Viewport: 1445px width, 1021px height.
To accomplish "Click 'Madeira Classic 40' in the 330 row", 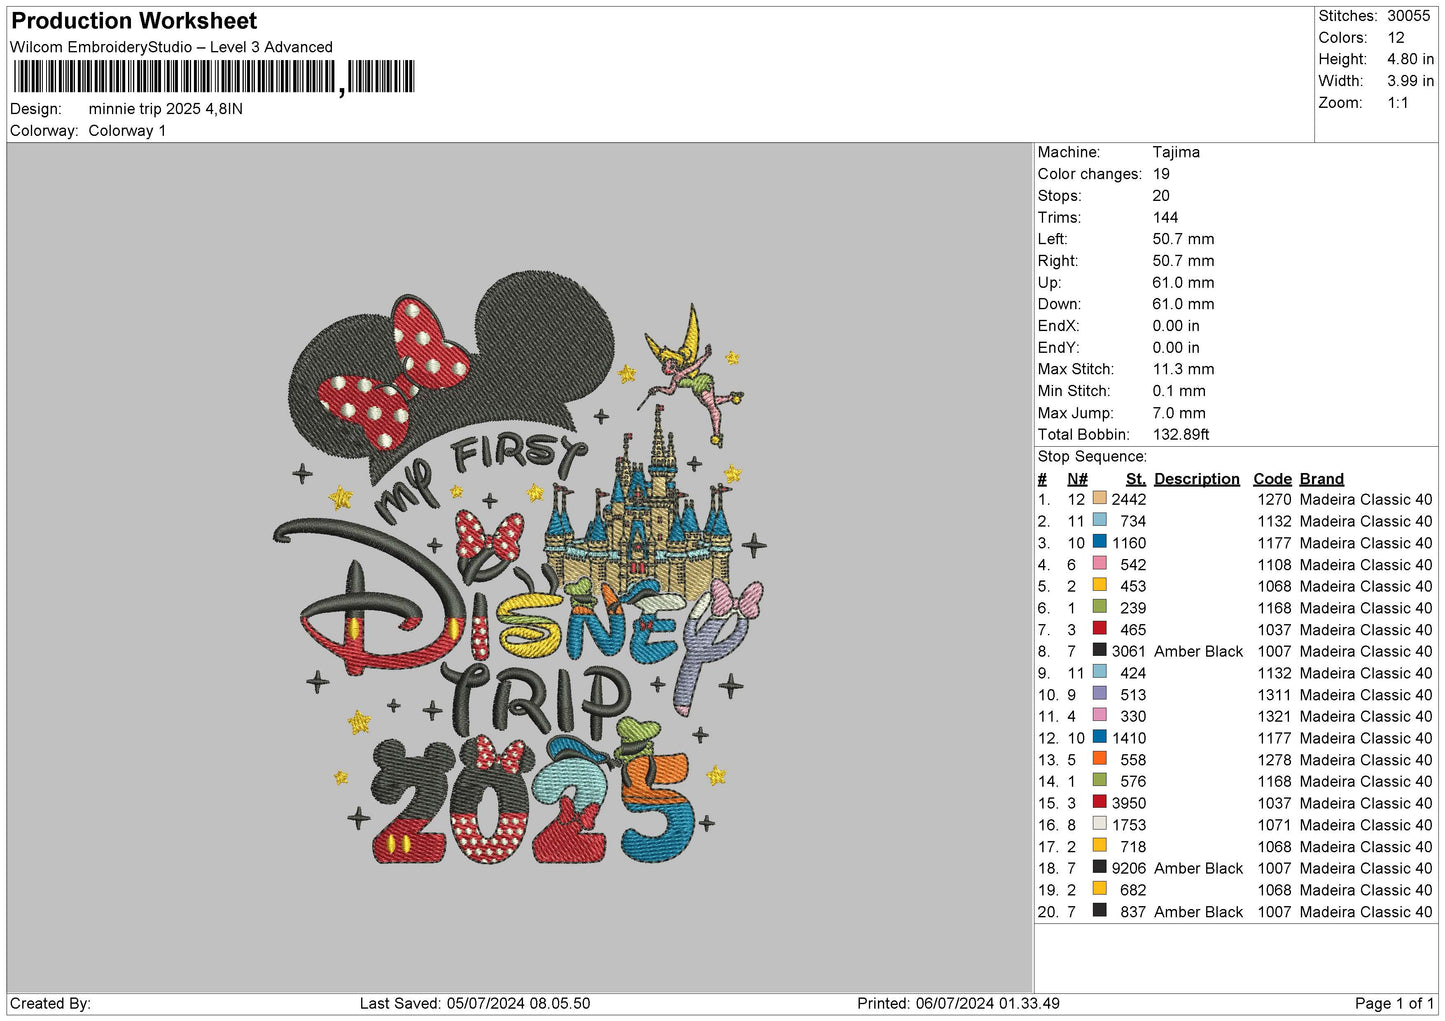I will pyautogui.click(x=1366, y=716).
